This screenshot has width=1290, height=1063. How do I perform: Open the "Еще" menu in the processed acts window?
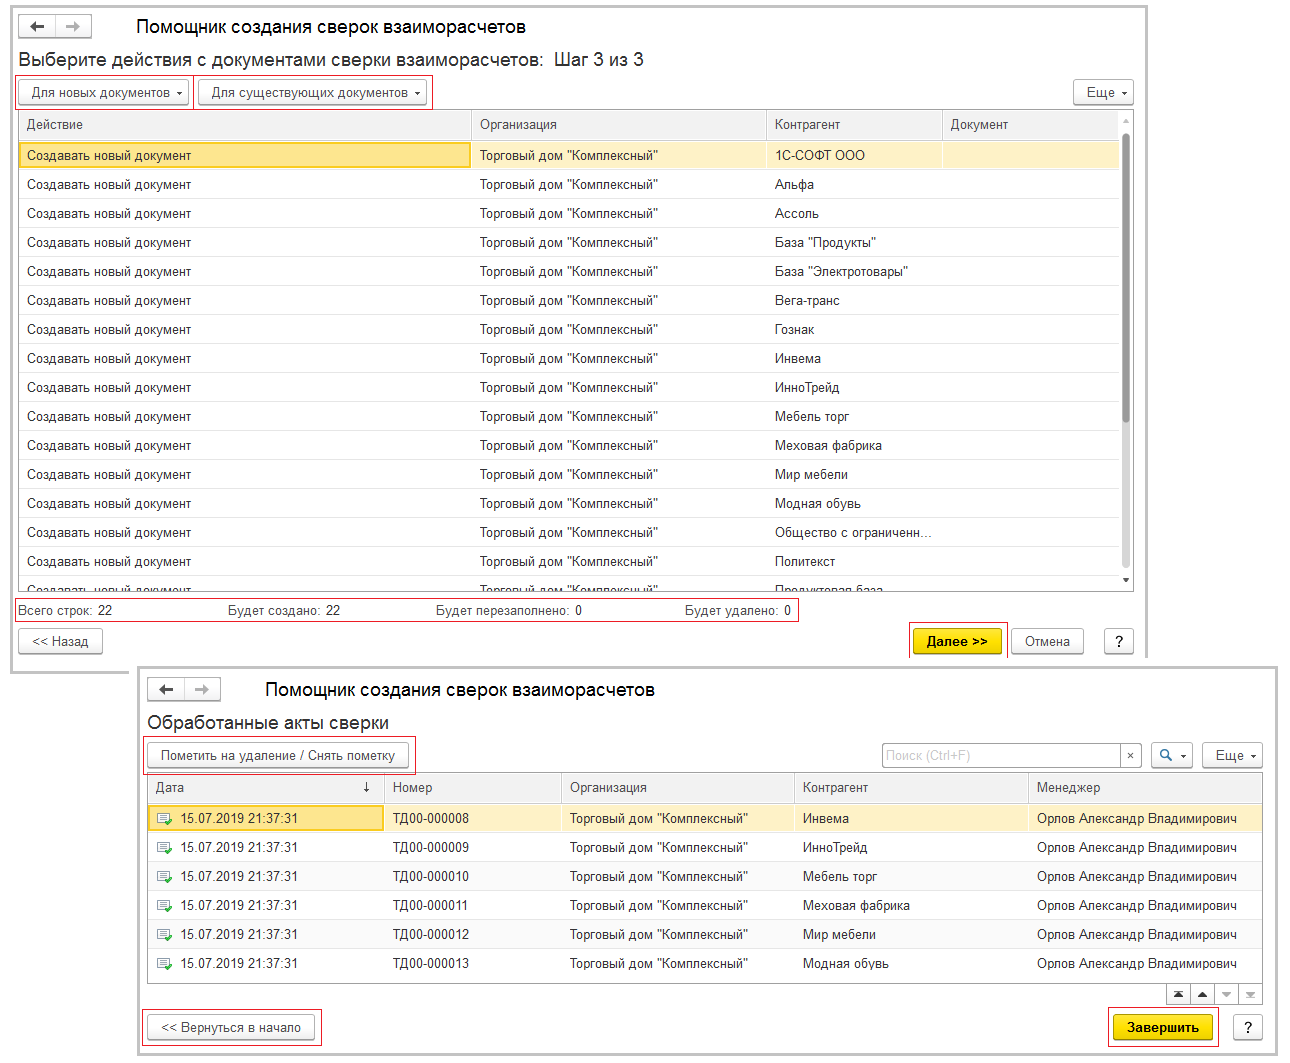click(1232, 756)
